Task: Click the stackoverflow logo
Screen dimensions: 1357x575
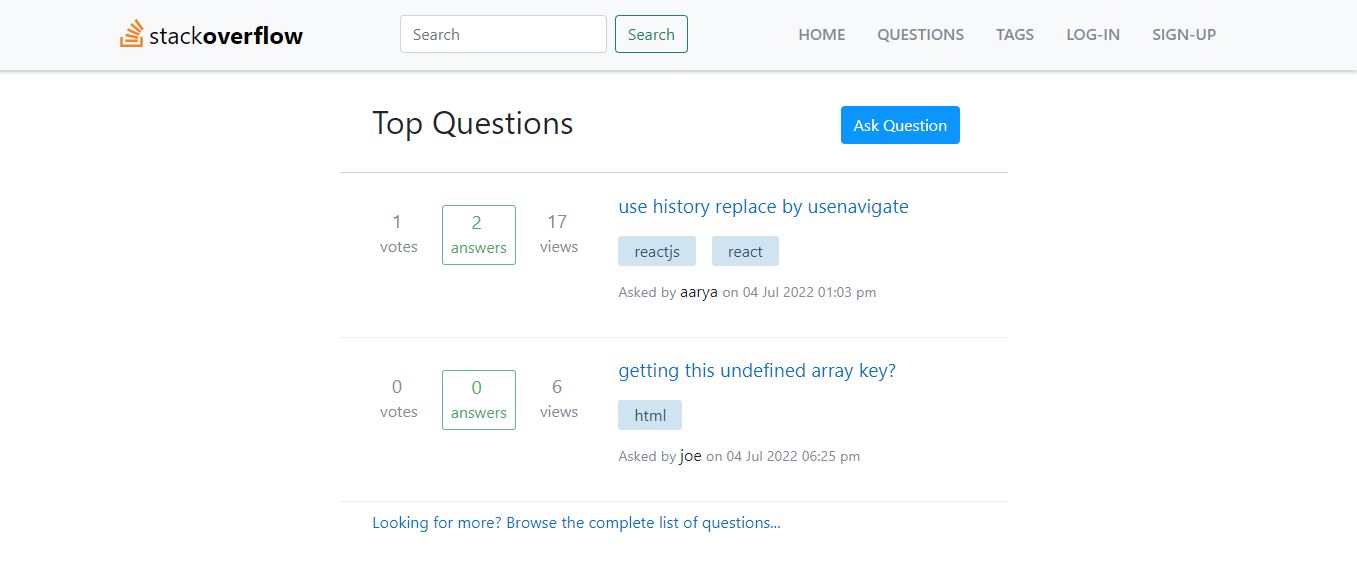Action: (x=212, y=35)
